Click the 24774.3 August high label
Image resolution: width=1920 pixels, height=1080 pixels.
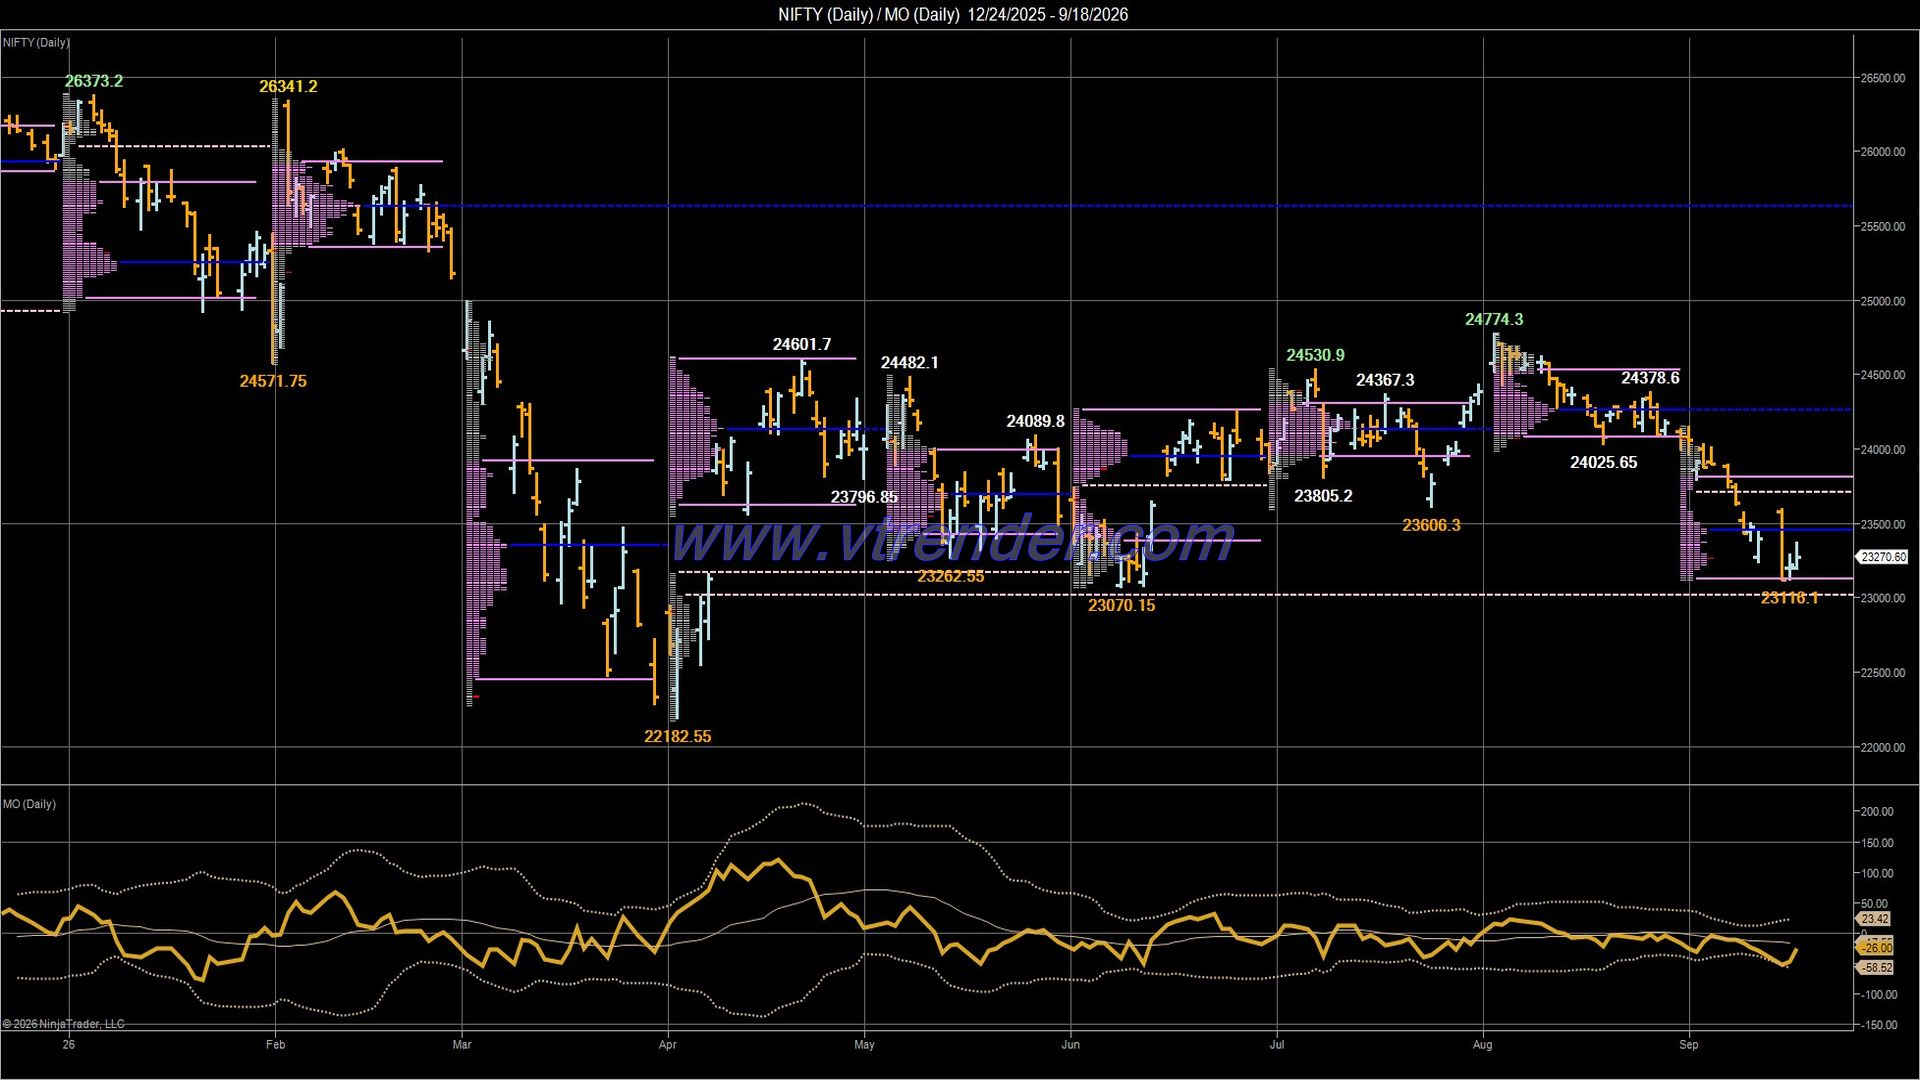1494,320
